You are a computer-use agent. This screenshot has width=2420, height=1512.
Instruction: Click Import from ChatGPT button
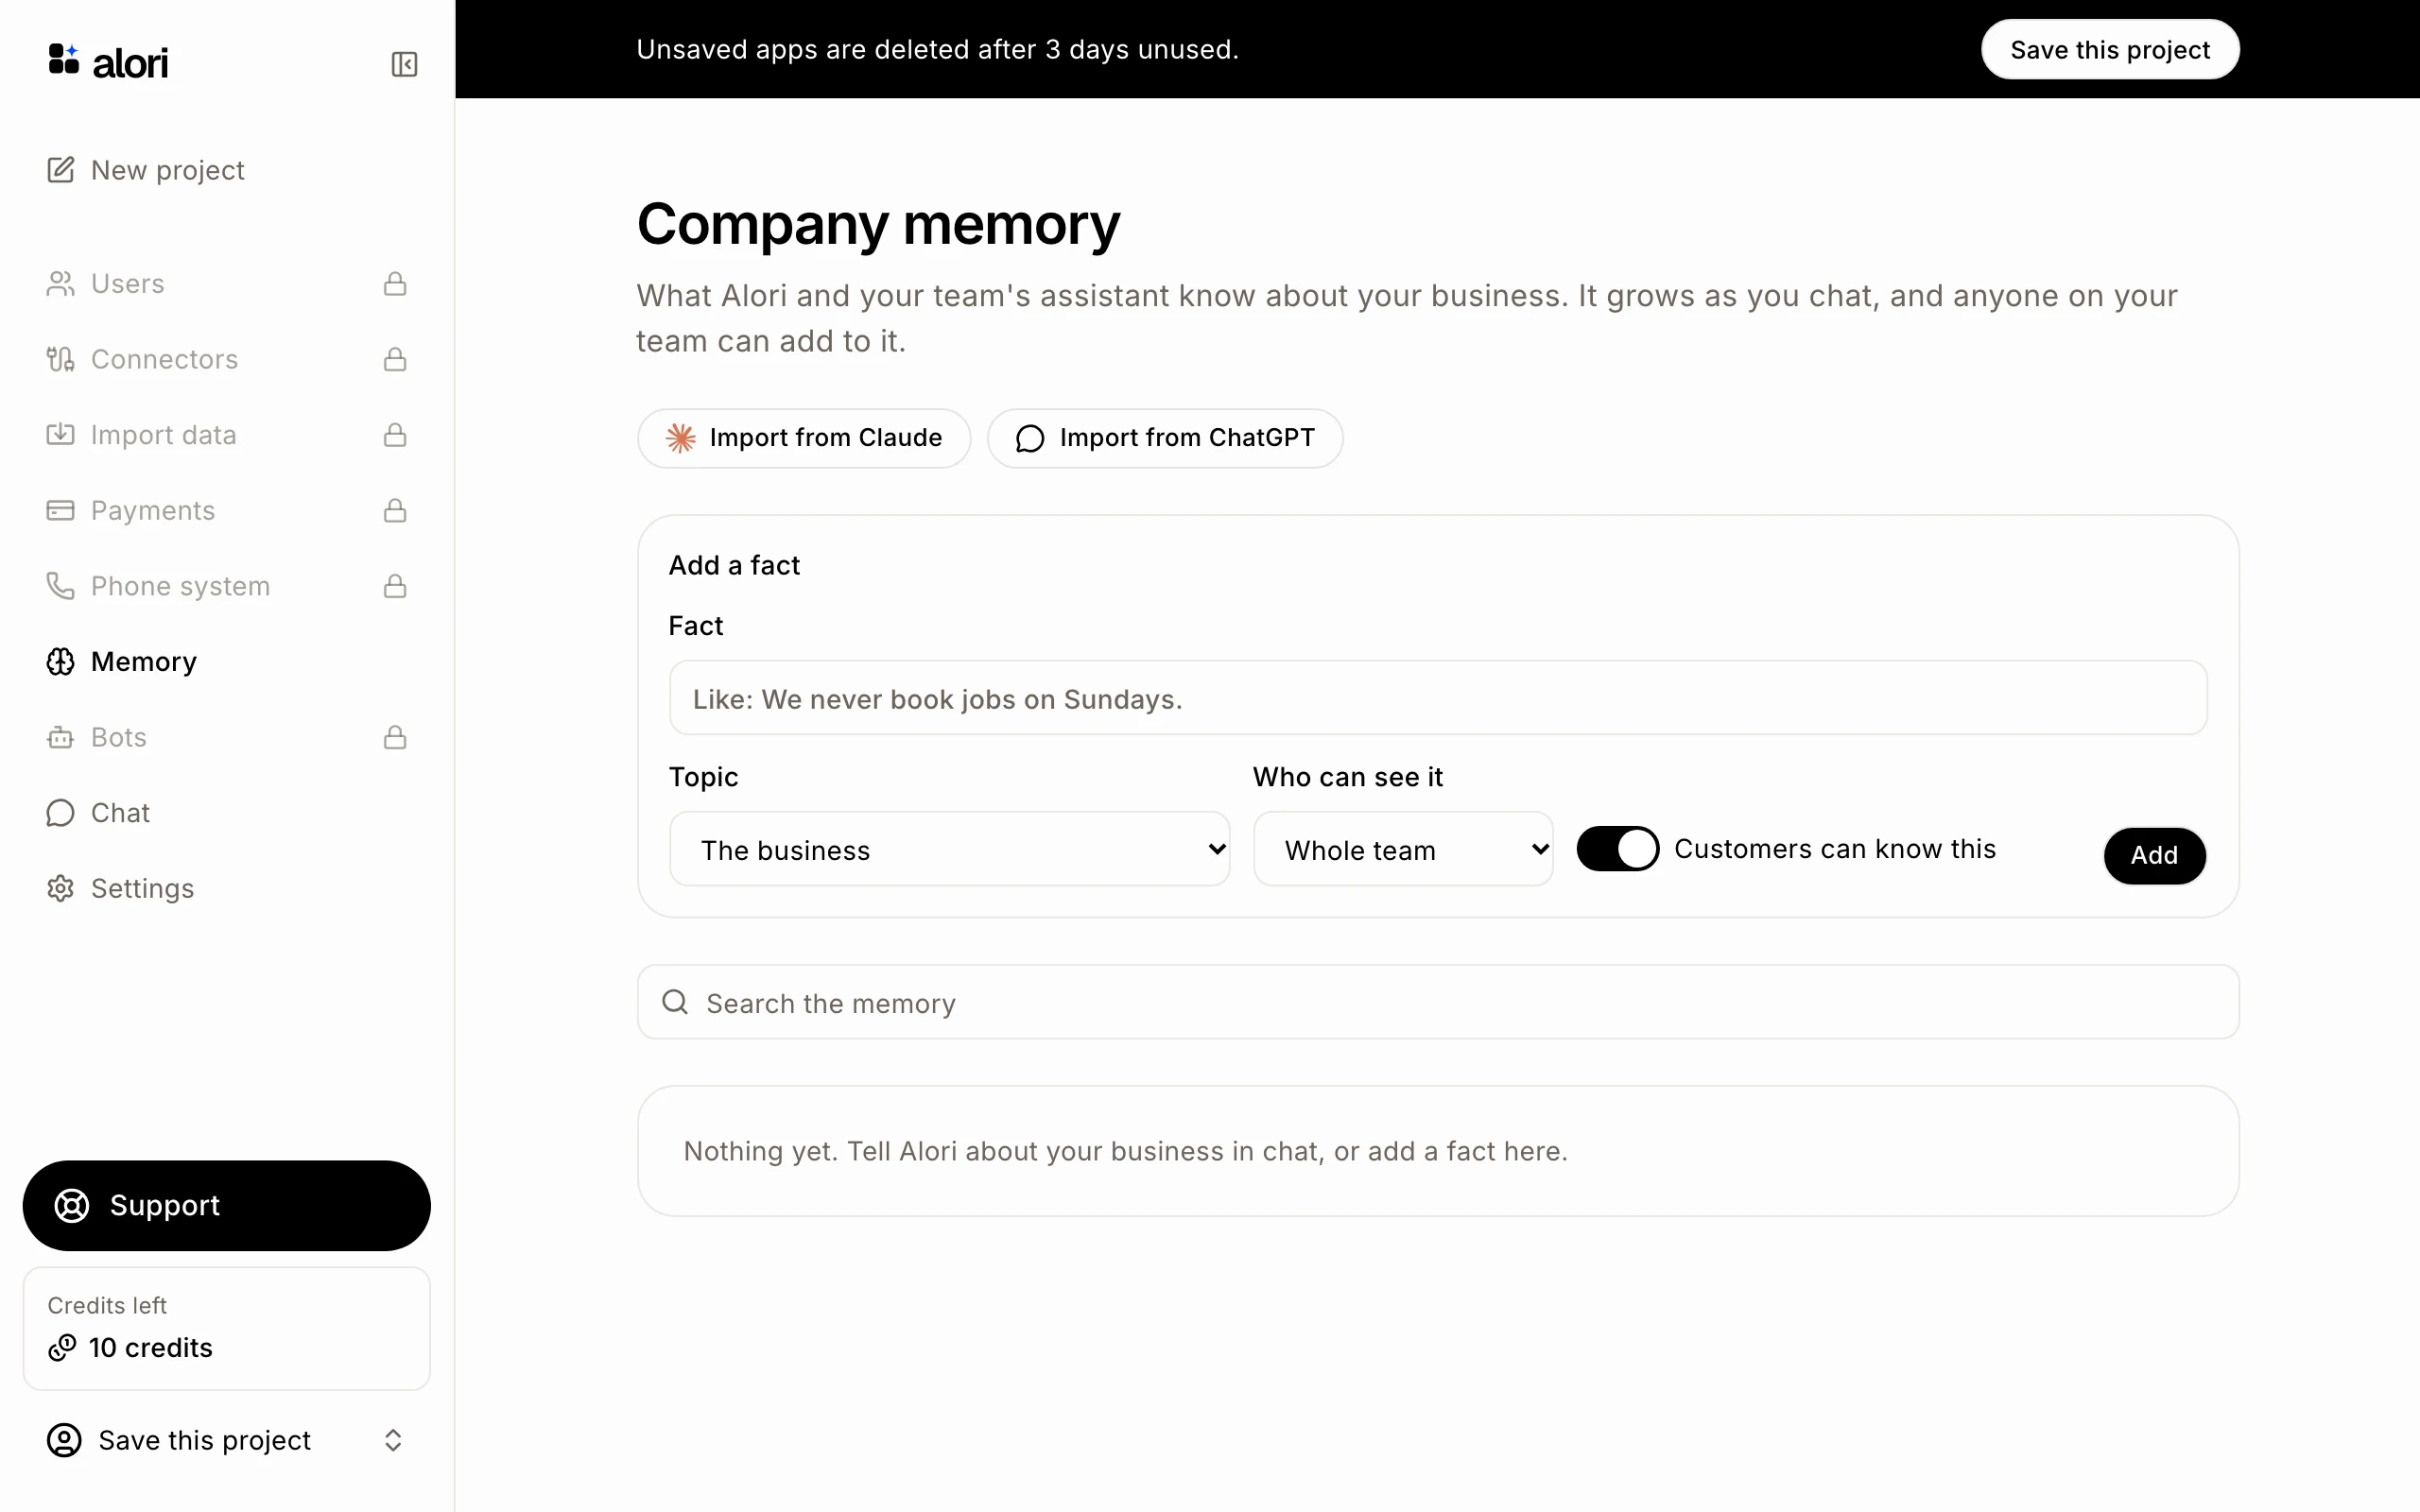[x=1165, y=438]
